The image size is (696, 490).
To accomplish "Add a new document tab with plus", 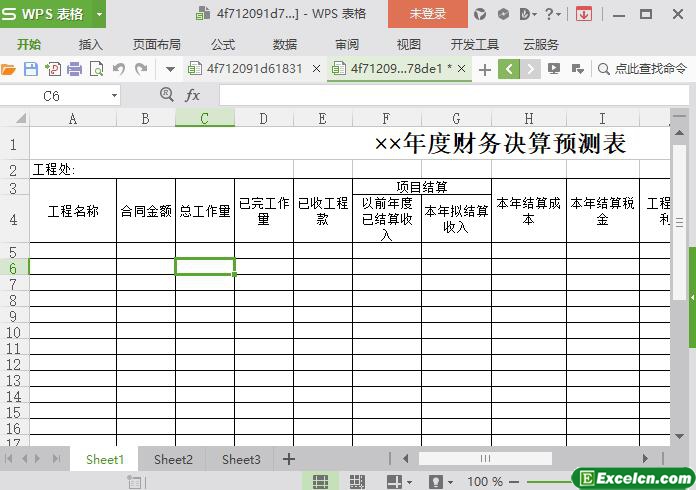I will (485, 70).
